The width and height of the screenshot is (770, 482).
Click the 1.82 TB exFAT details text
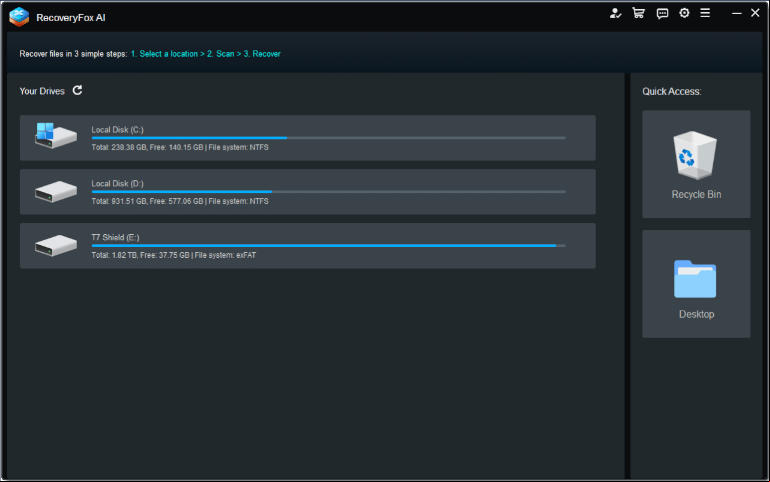coord(173,255)
